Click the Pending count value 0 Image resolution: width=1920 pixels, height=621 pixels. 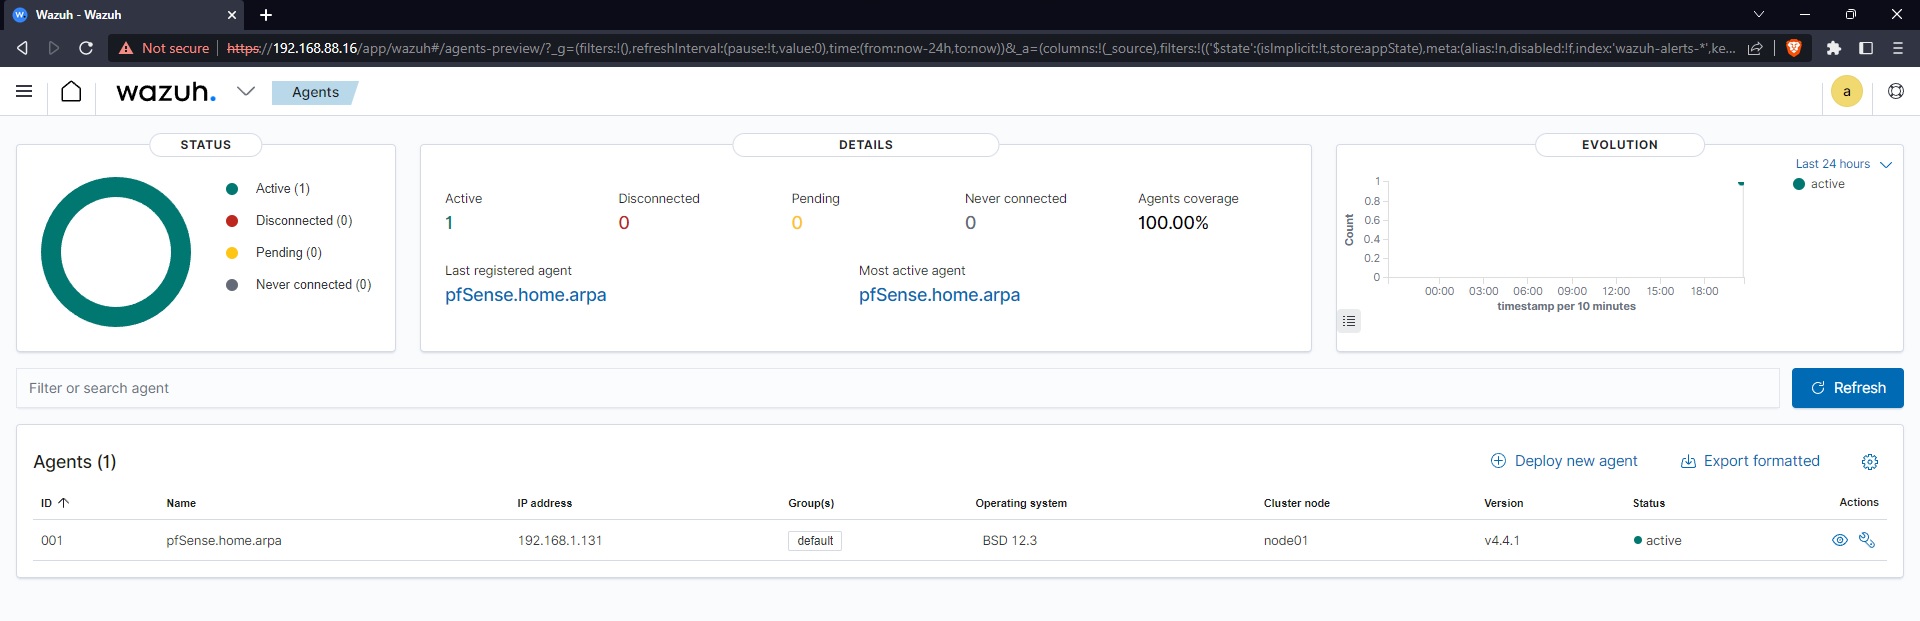pyautogui.click(x=797, y=223)
